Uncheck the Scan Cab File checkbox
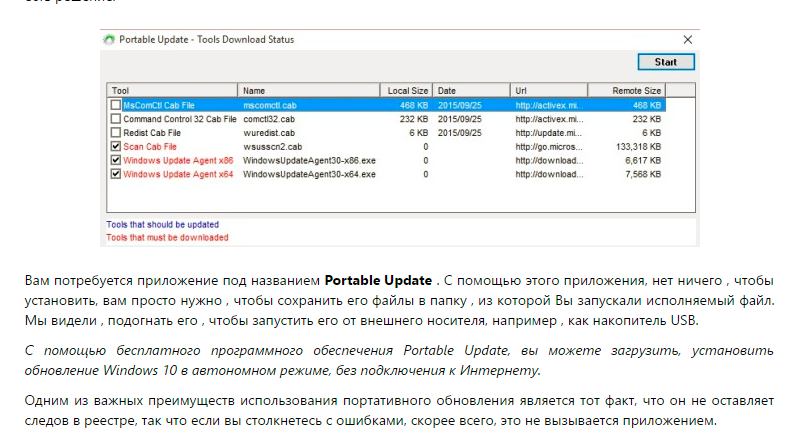This screenshot has height=444, width=788. 116,146
